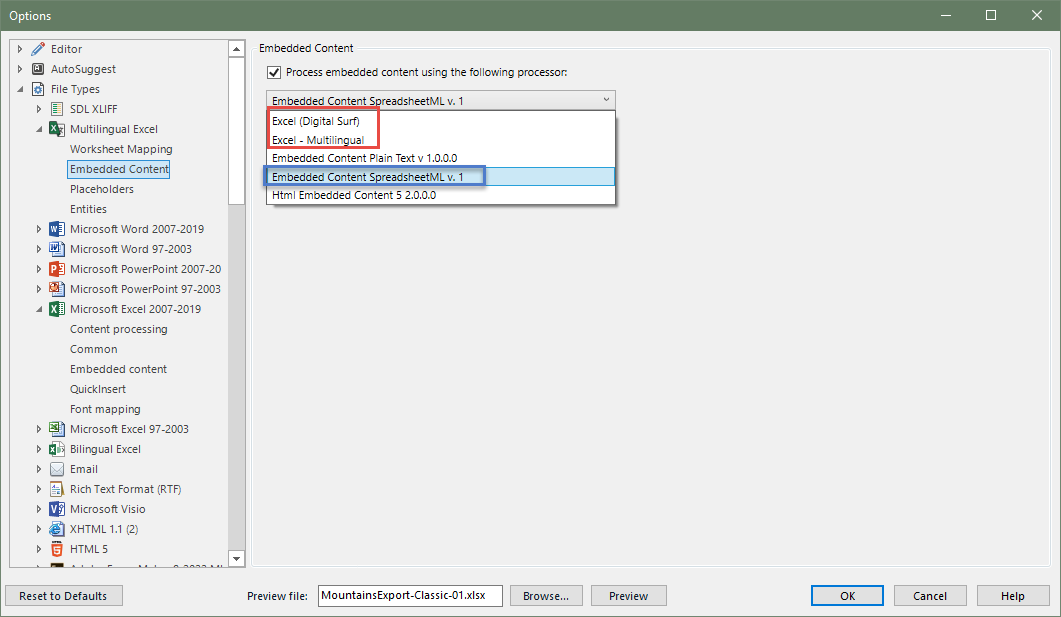
Task: Select Worksheet Mapping under Multilingual Excel
Action: 121,149
